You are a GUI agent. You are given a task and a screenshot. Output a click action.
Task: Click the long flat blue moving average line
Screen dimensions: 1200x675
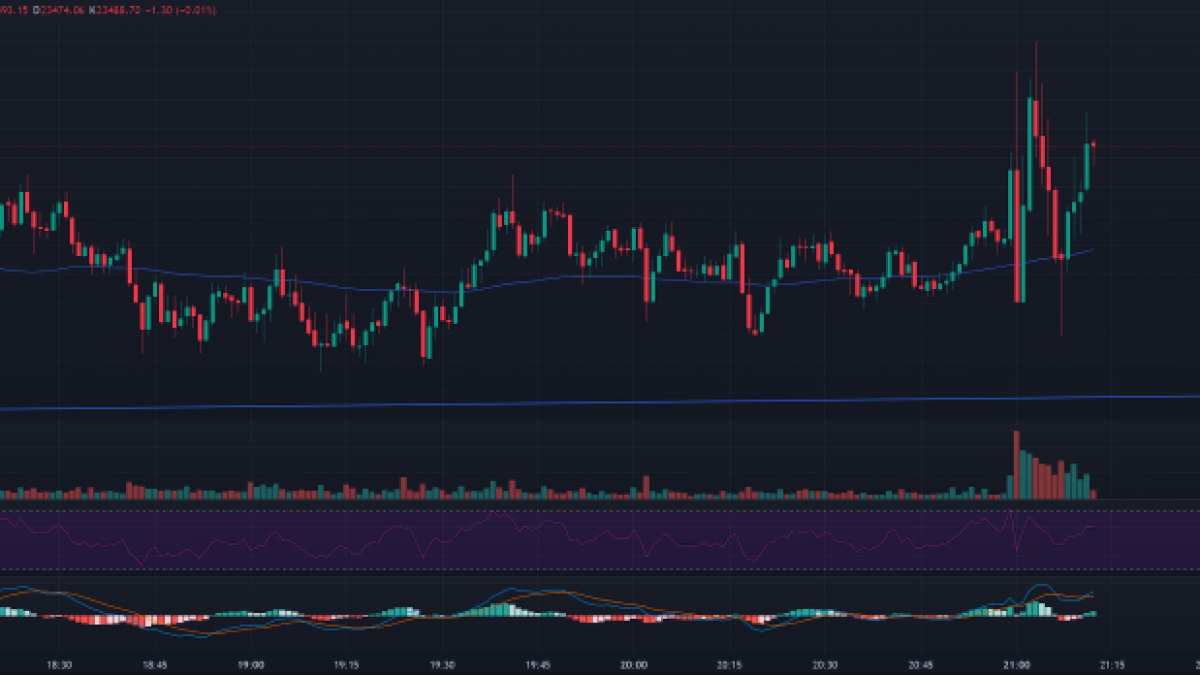(600, 402)
